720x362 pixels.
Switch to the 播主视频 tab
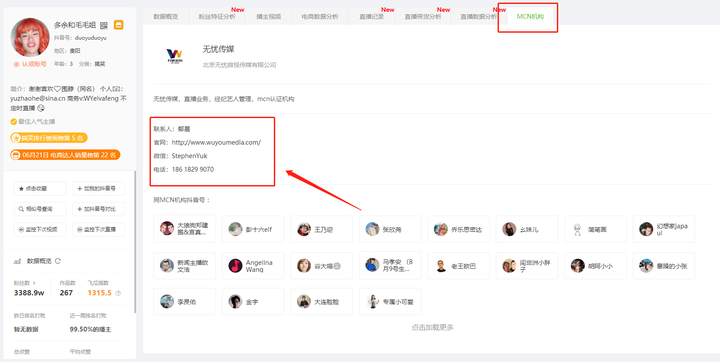click(x=269, y=17)
